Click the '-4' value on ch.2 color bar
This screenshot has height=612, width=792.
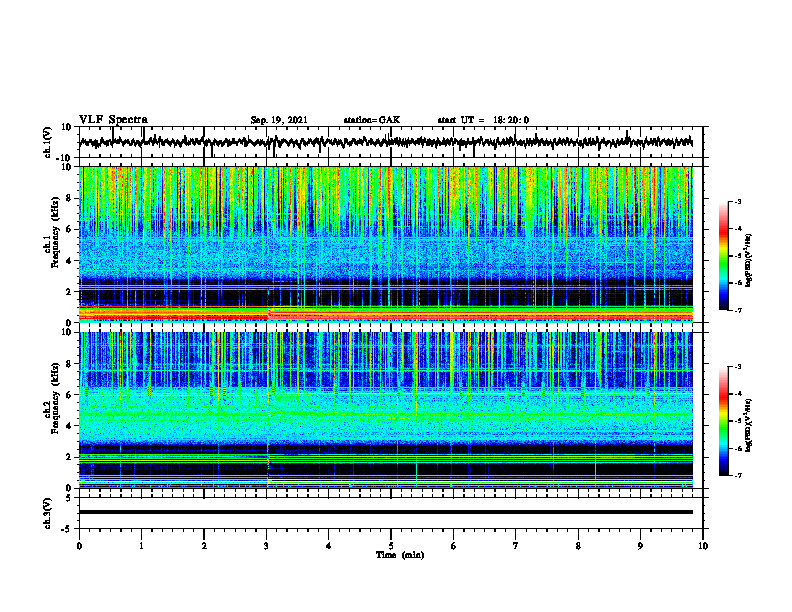(x=738, y=394)
